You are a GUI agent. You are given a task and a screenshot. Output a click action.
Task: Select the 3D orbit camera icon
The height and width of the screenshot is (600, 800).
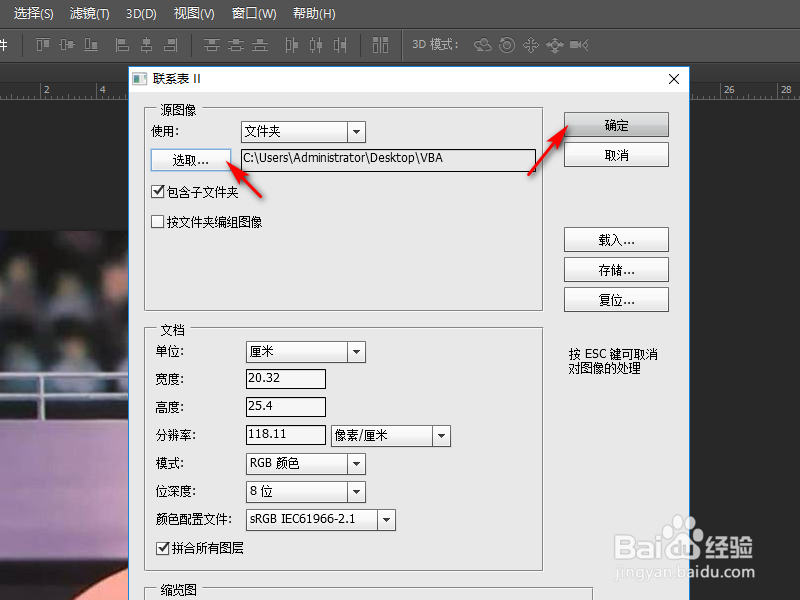[x=483, y=45]
